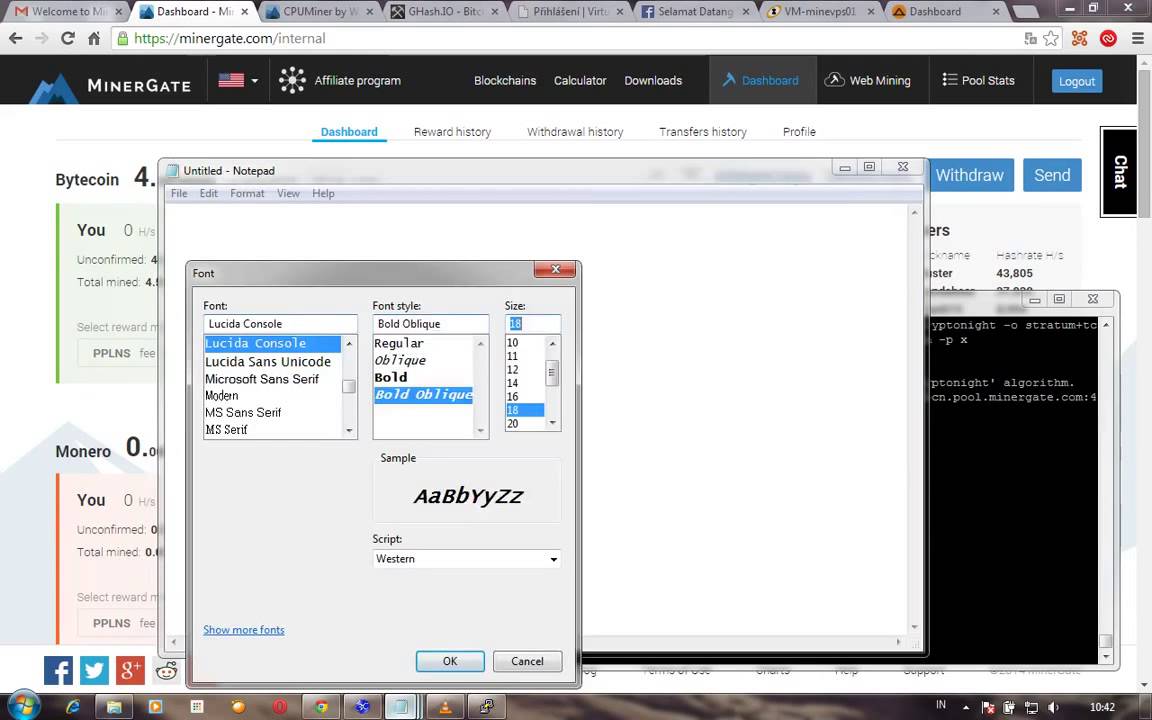This screenshot has width=1152, height=720.
Task: Open the browser home page icon
Action: [94, 38]
